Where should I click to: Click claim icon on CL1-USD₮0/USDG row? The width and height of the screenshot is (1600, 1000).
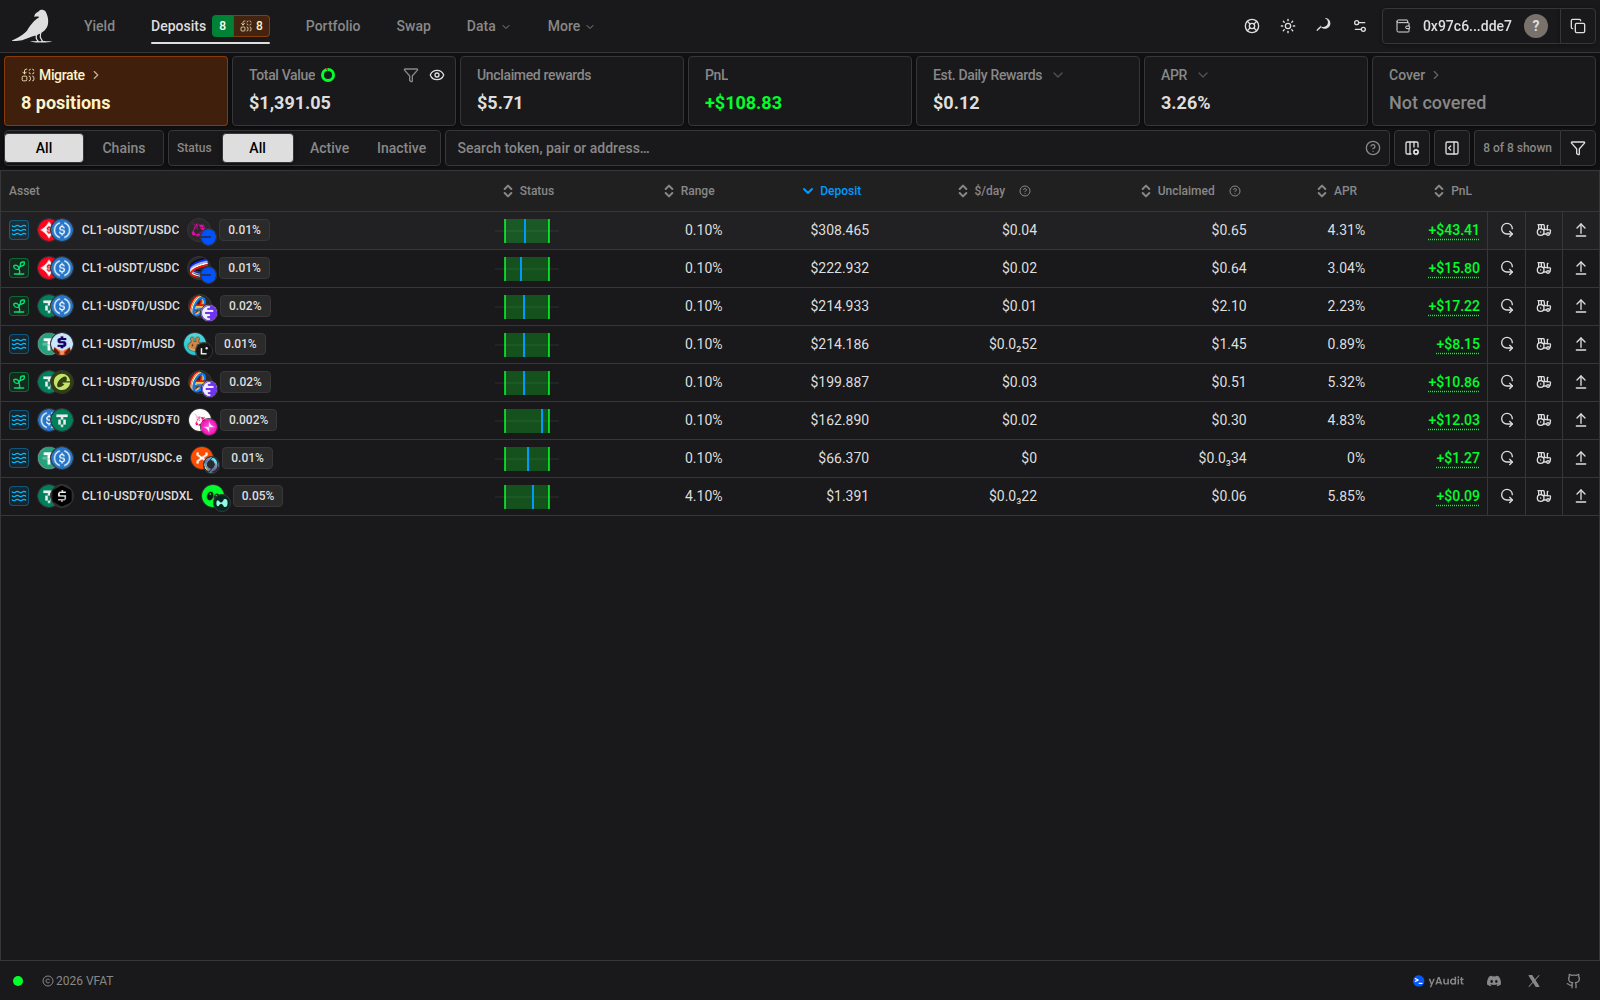click(1544, 382)
